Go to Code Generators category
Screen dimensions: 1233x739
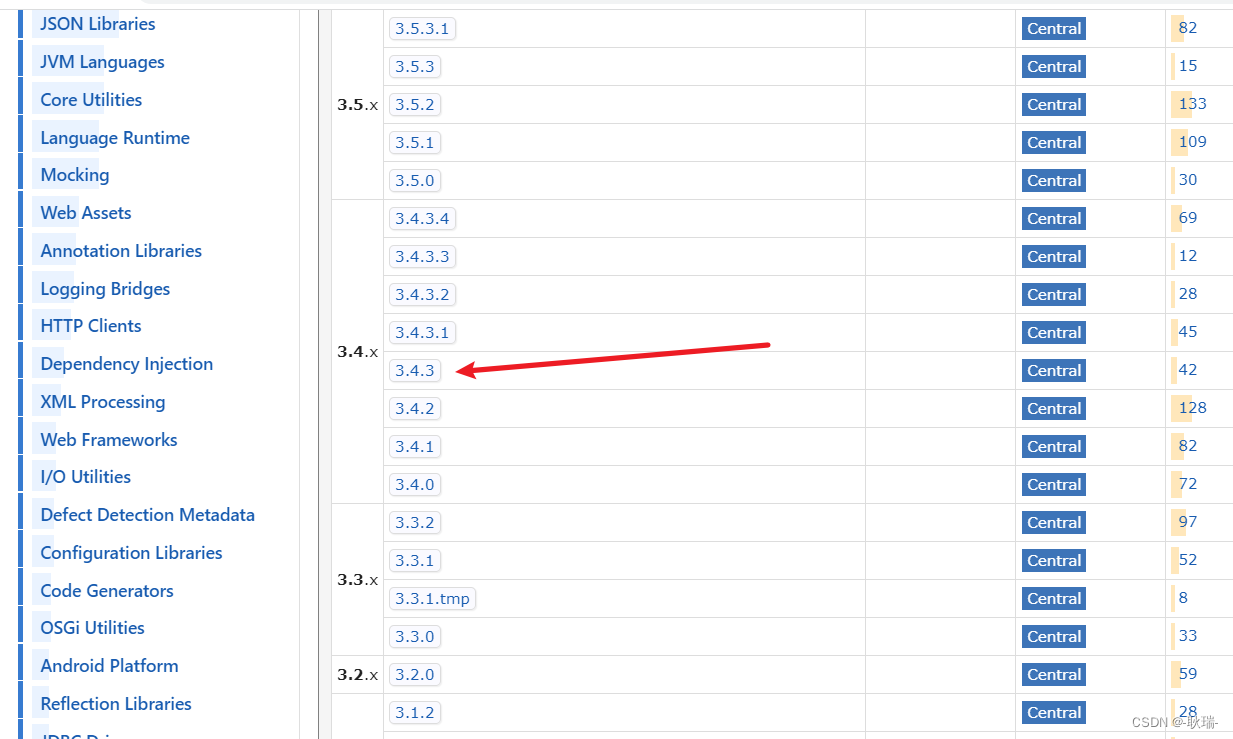(107, 591)
